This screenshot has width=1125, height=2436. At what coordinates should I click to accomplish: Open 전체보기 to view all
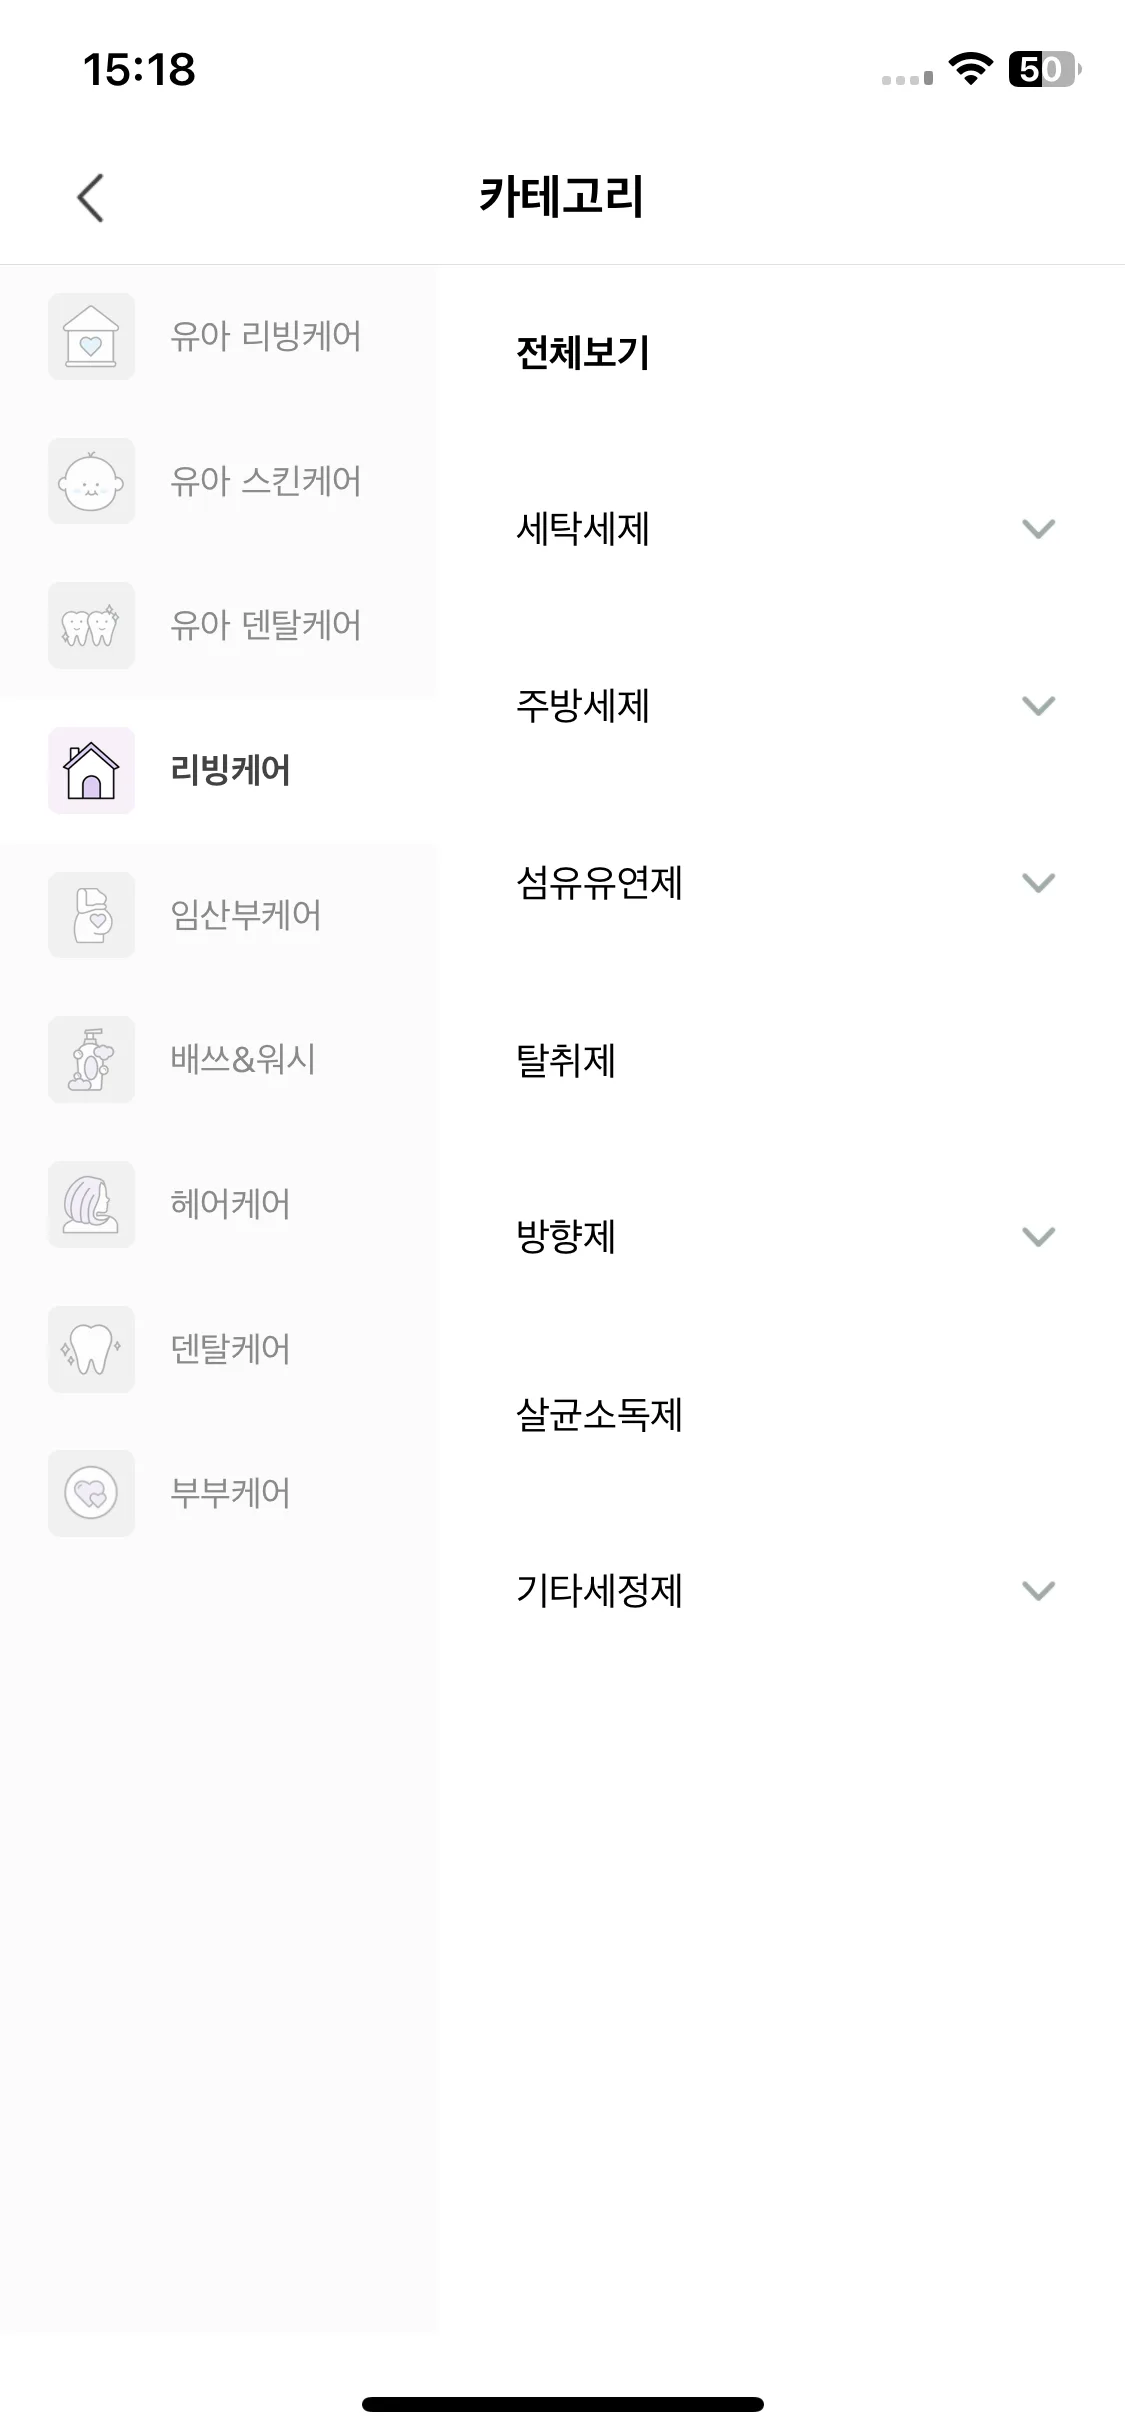(583, 353)
